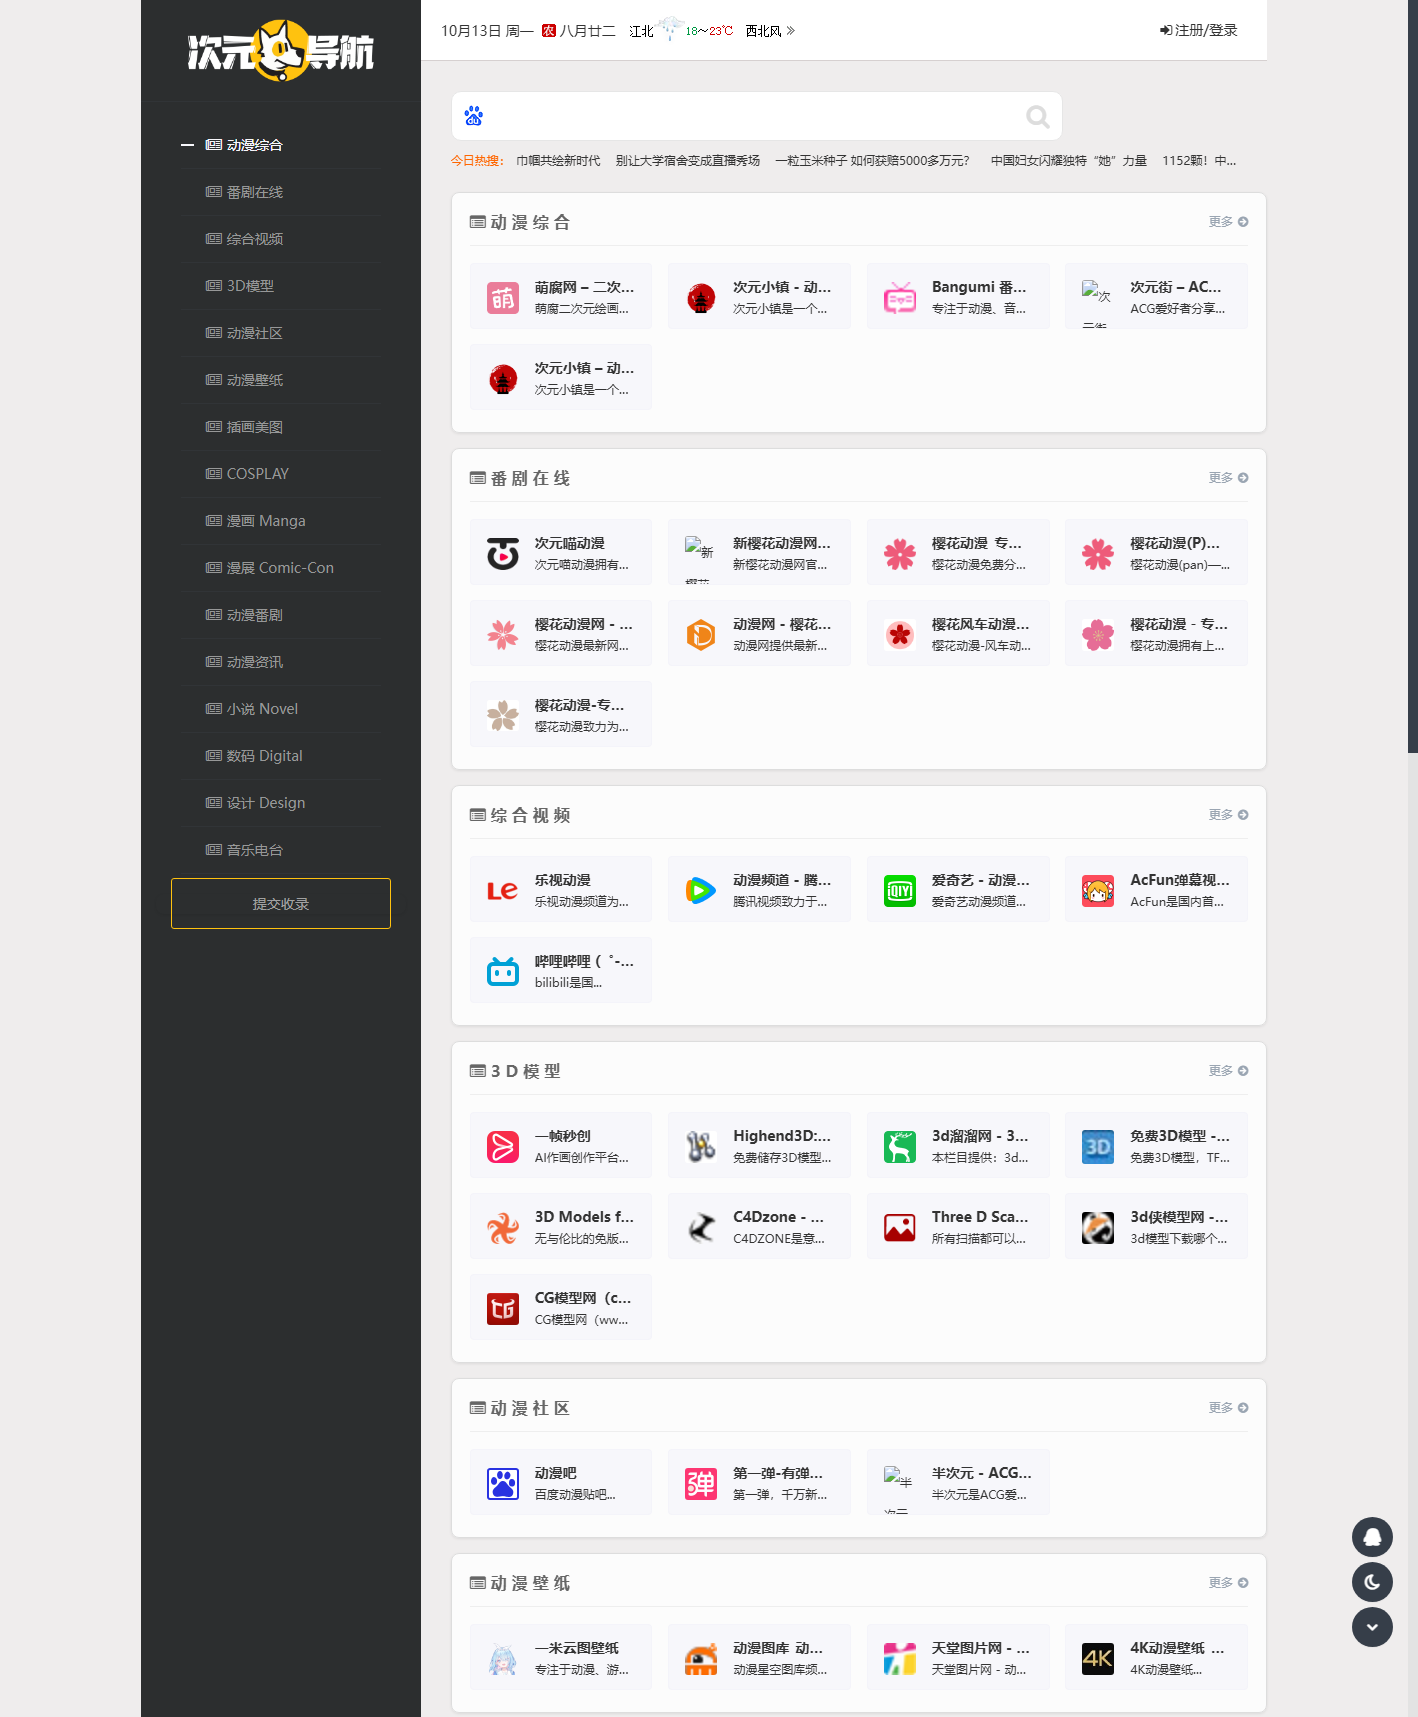The width and height of the screenshot is (1418, 1717).
Task: Expand more items in 3D模型 section
Action: pyautogui.click(x=1228, y=1071)
